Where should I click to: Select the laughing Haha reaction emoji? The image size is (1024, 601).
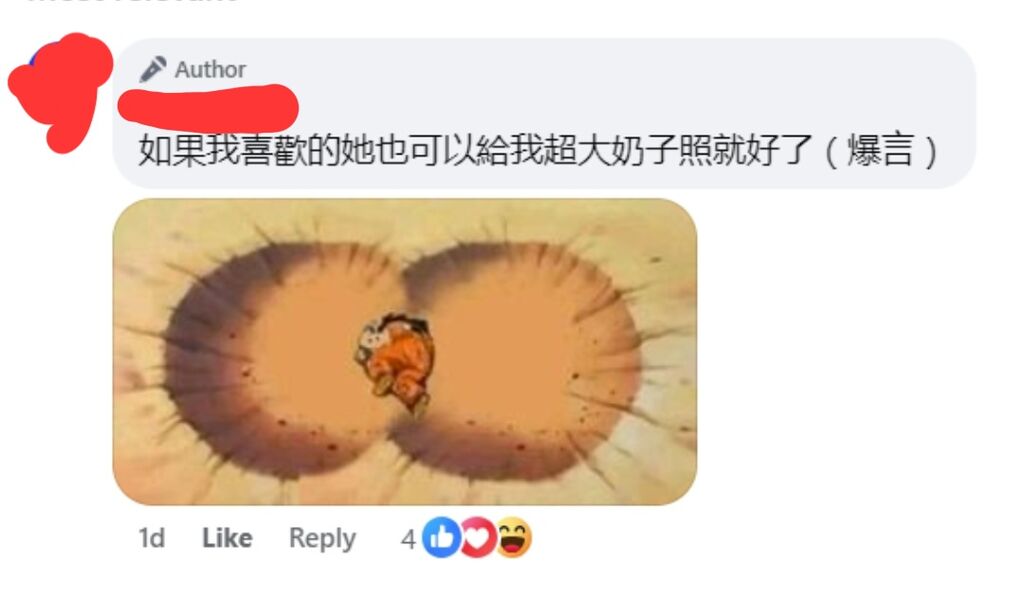pyautogui.click(x=513, y=537)
